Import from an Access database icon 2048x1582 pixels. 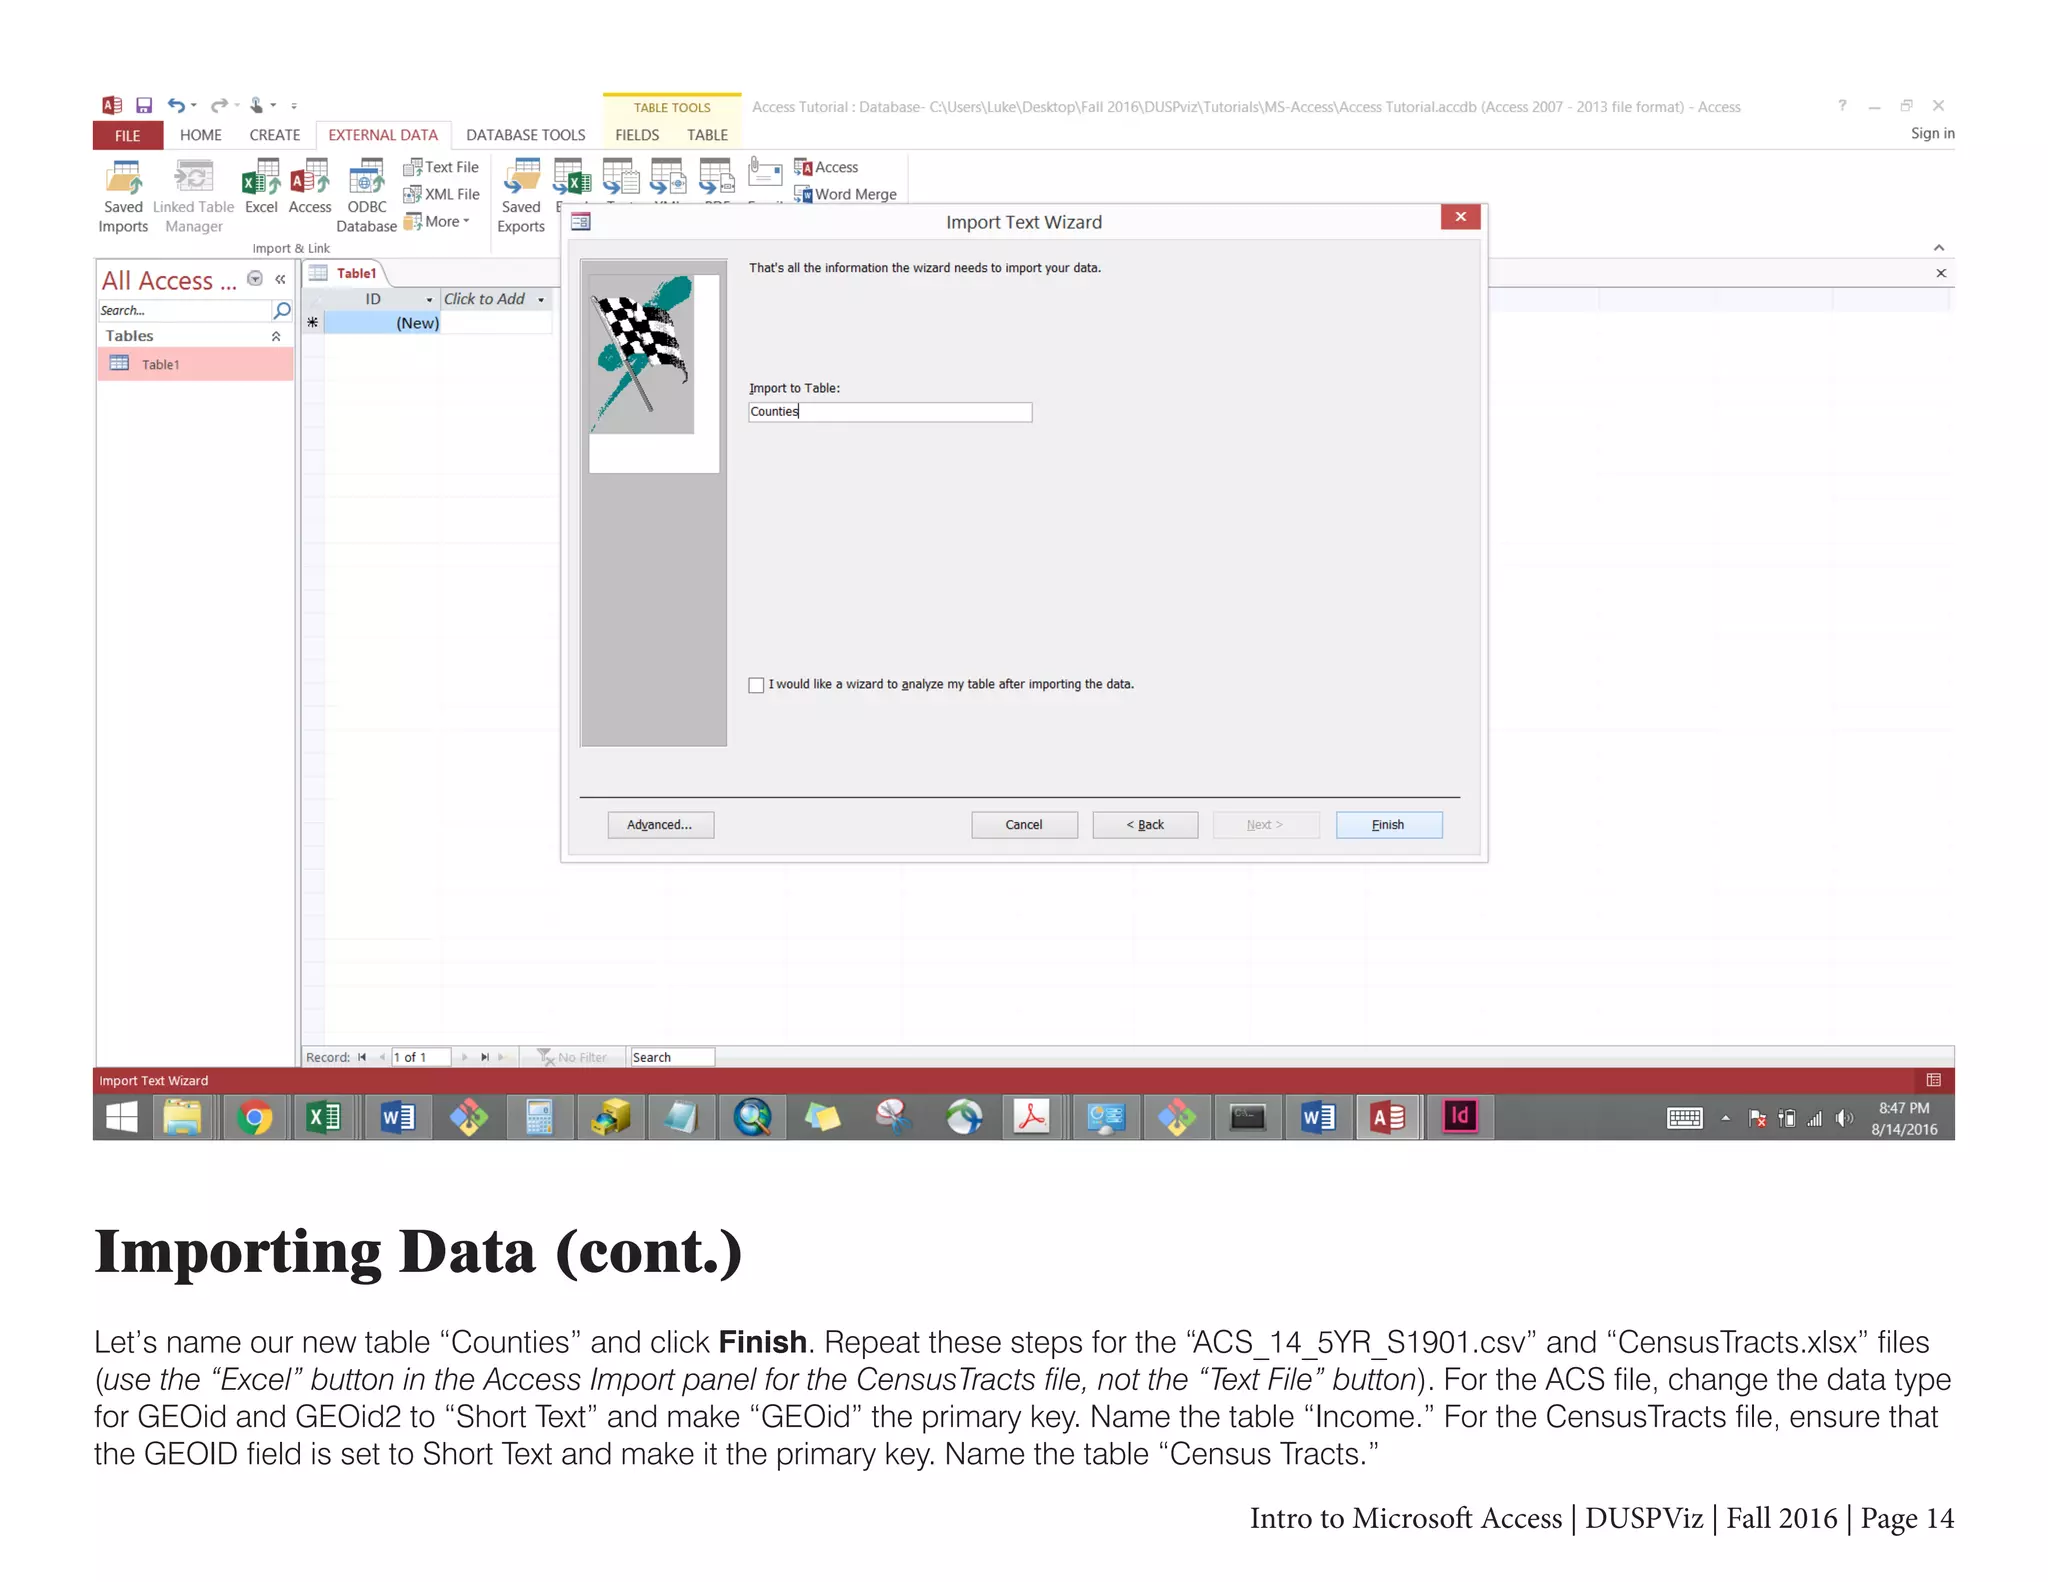[x=310, y=188]
